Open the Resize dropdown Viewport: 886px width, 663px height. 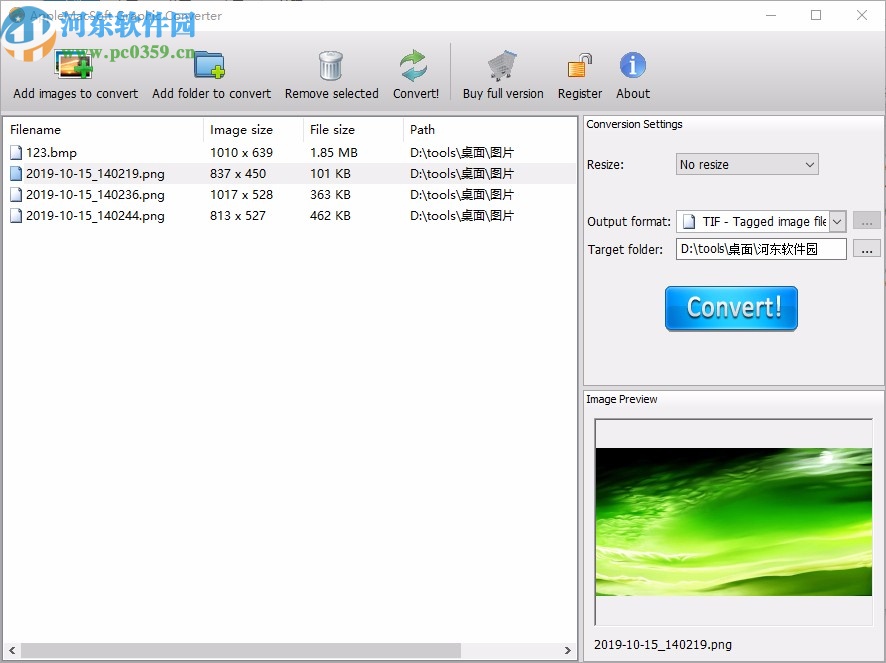746,164
